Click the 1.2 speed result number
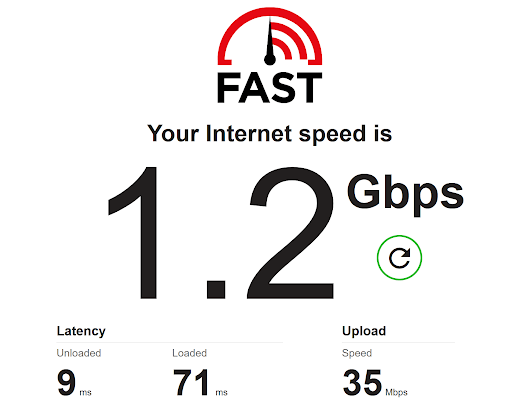The width and height of the screenshot is (510, 406). click(221, 232)
